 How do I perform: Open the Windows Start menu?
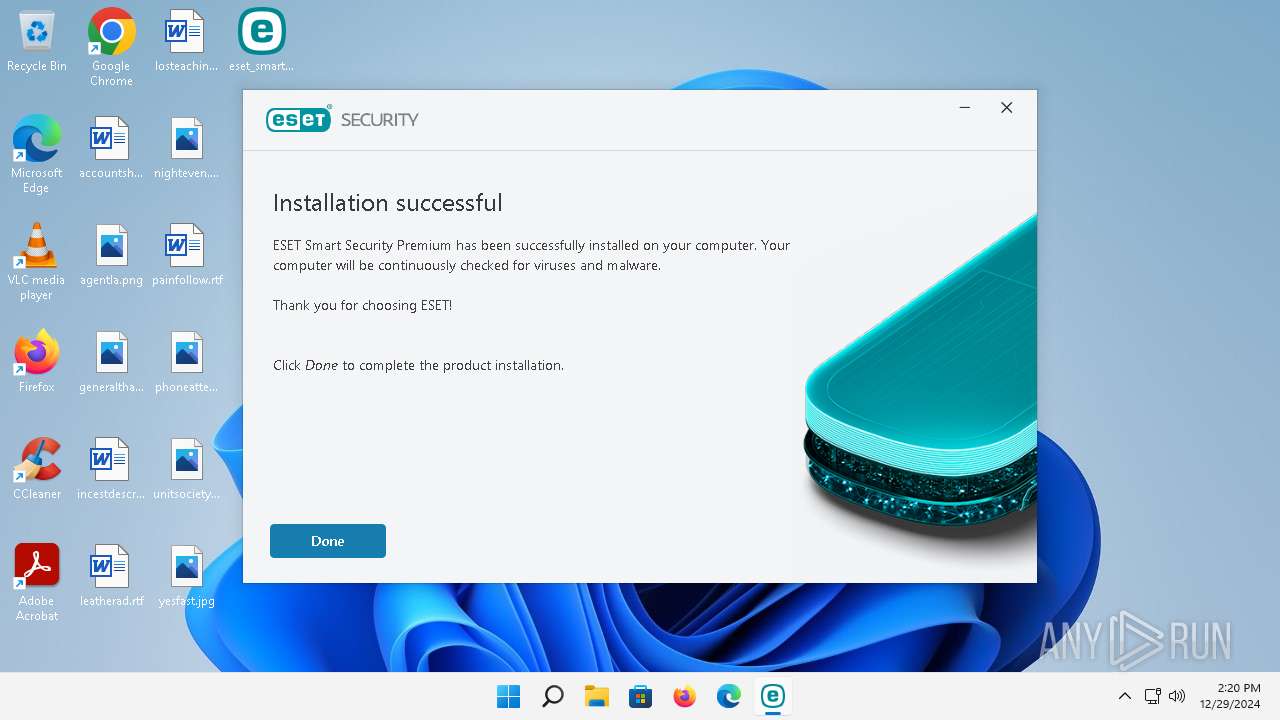[508, 696]
